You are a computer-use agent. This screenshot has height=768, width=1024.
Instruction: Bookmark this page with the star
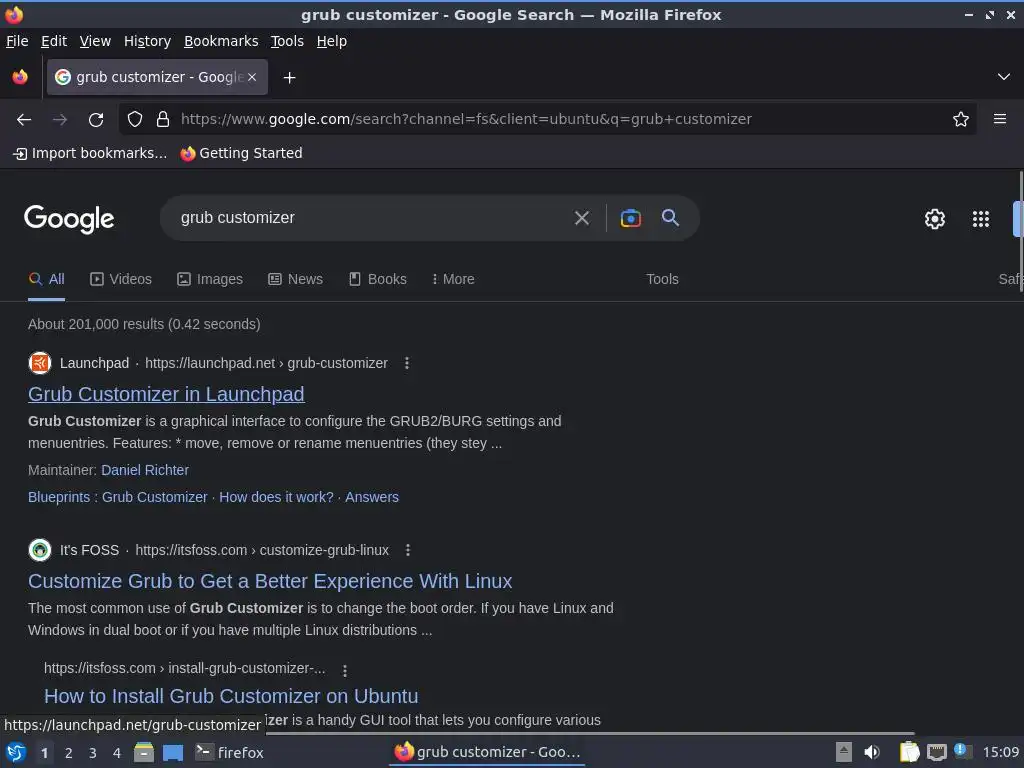[x=961, y=120]
